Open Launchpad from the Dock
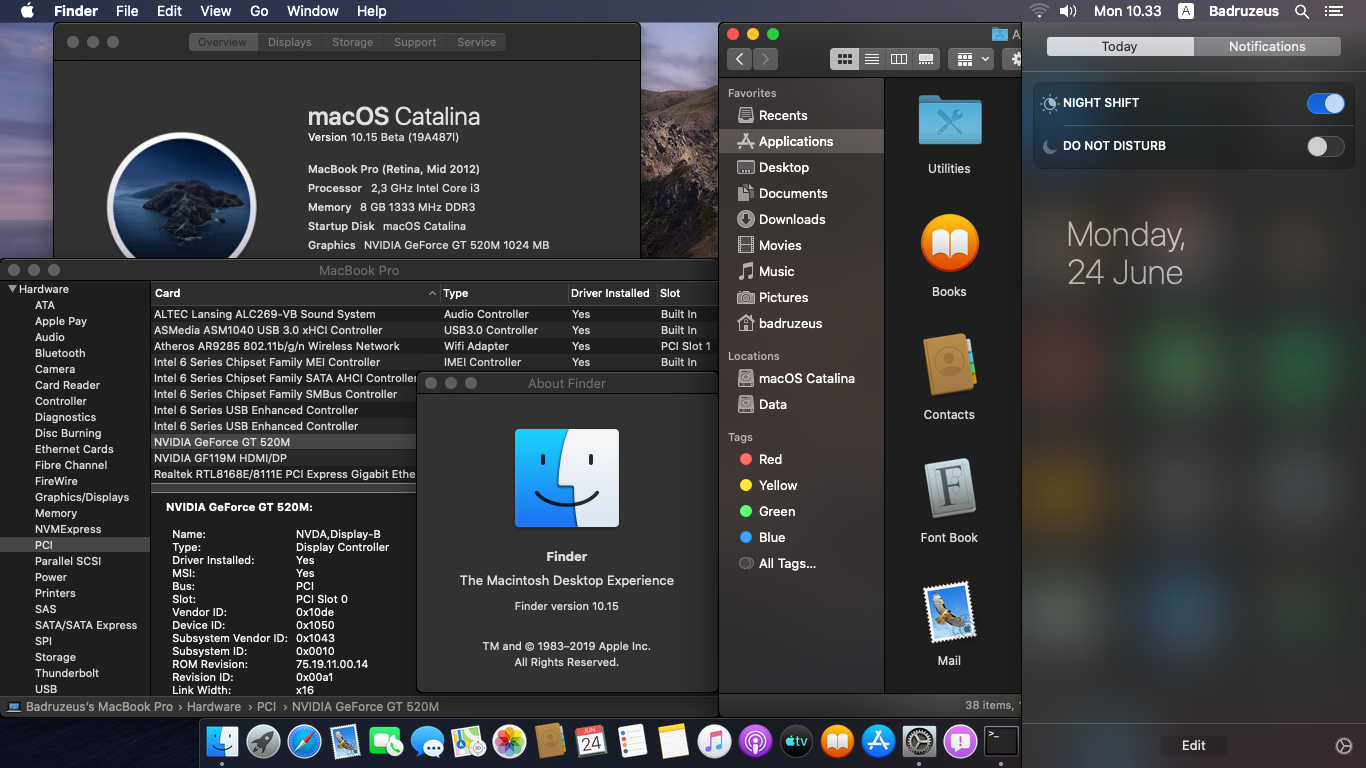The width and height of the screenshot is (1366, 768). click(264, 741)
